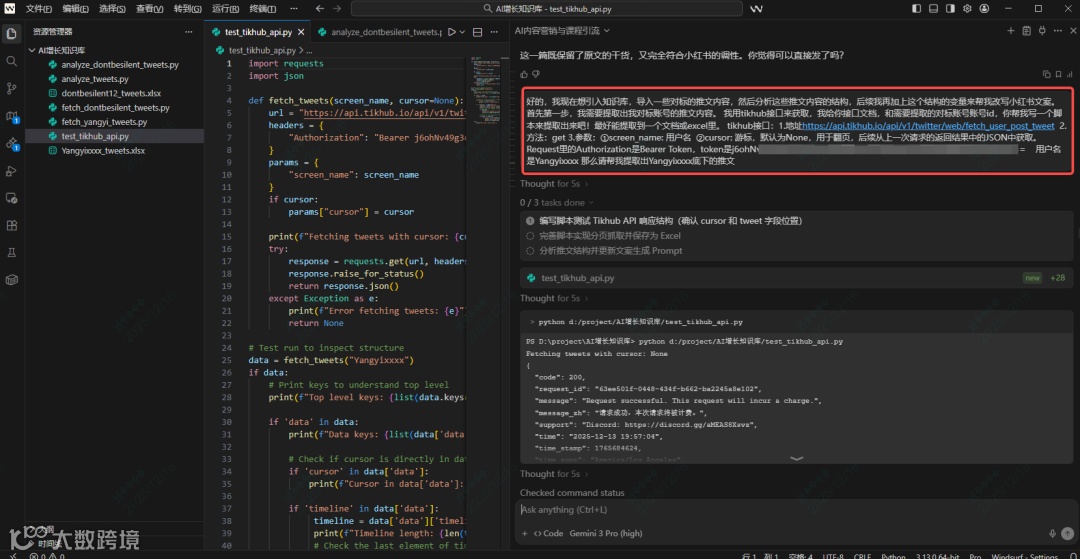The width and height of the screenshot is (1080, 559).
Task: Open the 查看 menu
Action: [149, 9]
